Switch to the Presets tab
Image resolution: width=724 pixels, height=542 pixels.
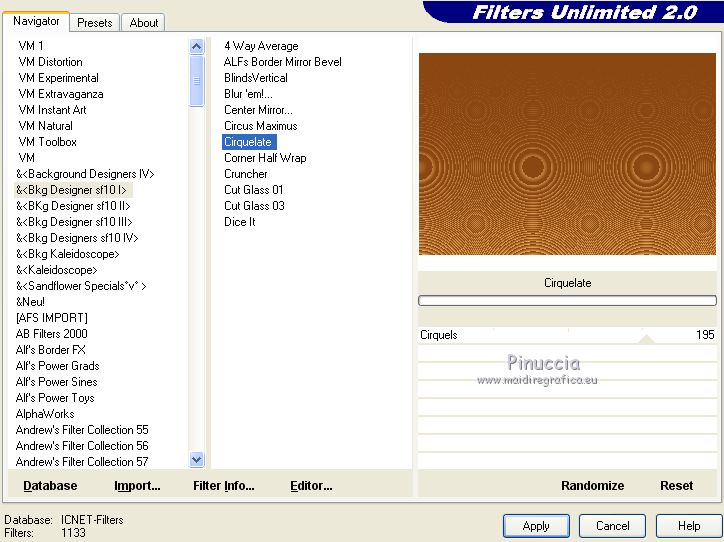[95, 23]
